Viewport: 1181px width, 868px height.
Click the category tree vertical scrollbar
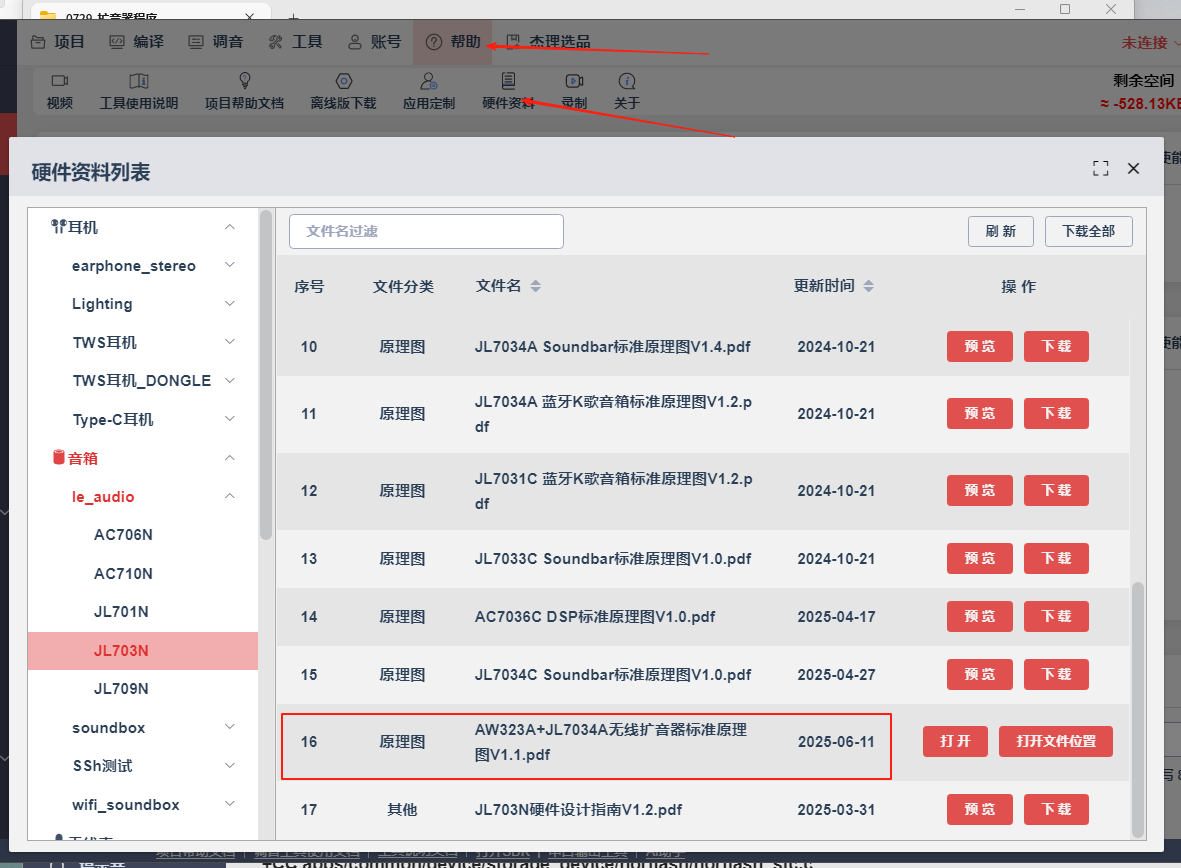point(265,374)
